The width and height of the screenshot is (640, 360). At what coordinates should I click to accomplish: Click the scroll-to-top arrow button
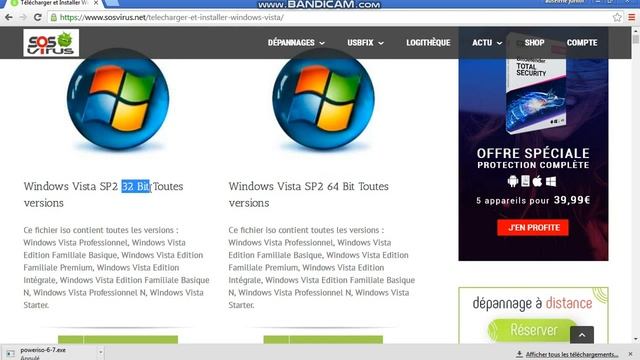582,335
